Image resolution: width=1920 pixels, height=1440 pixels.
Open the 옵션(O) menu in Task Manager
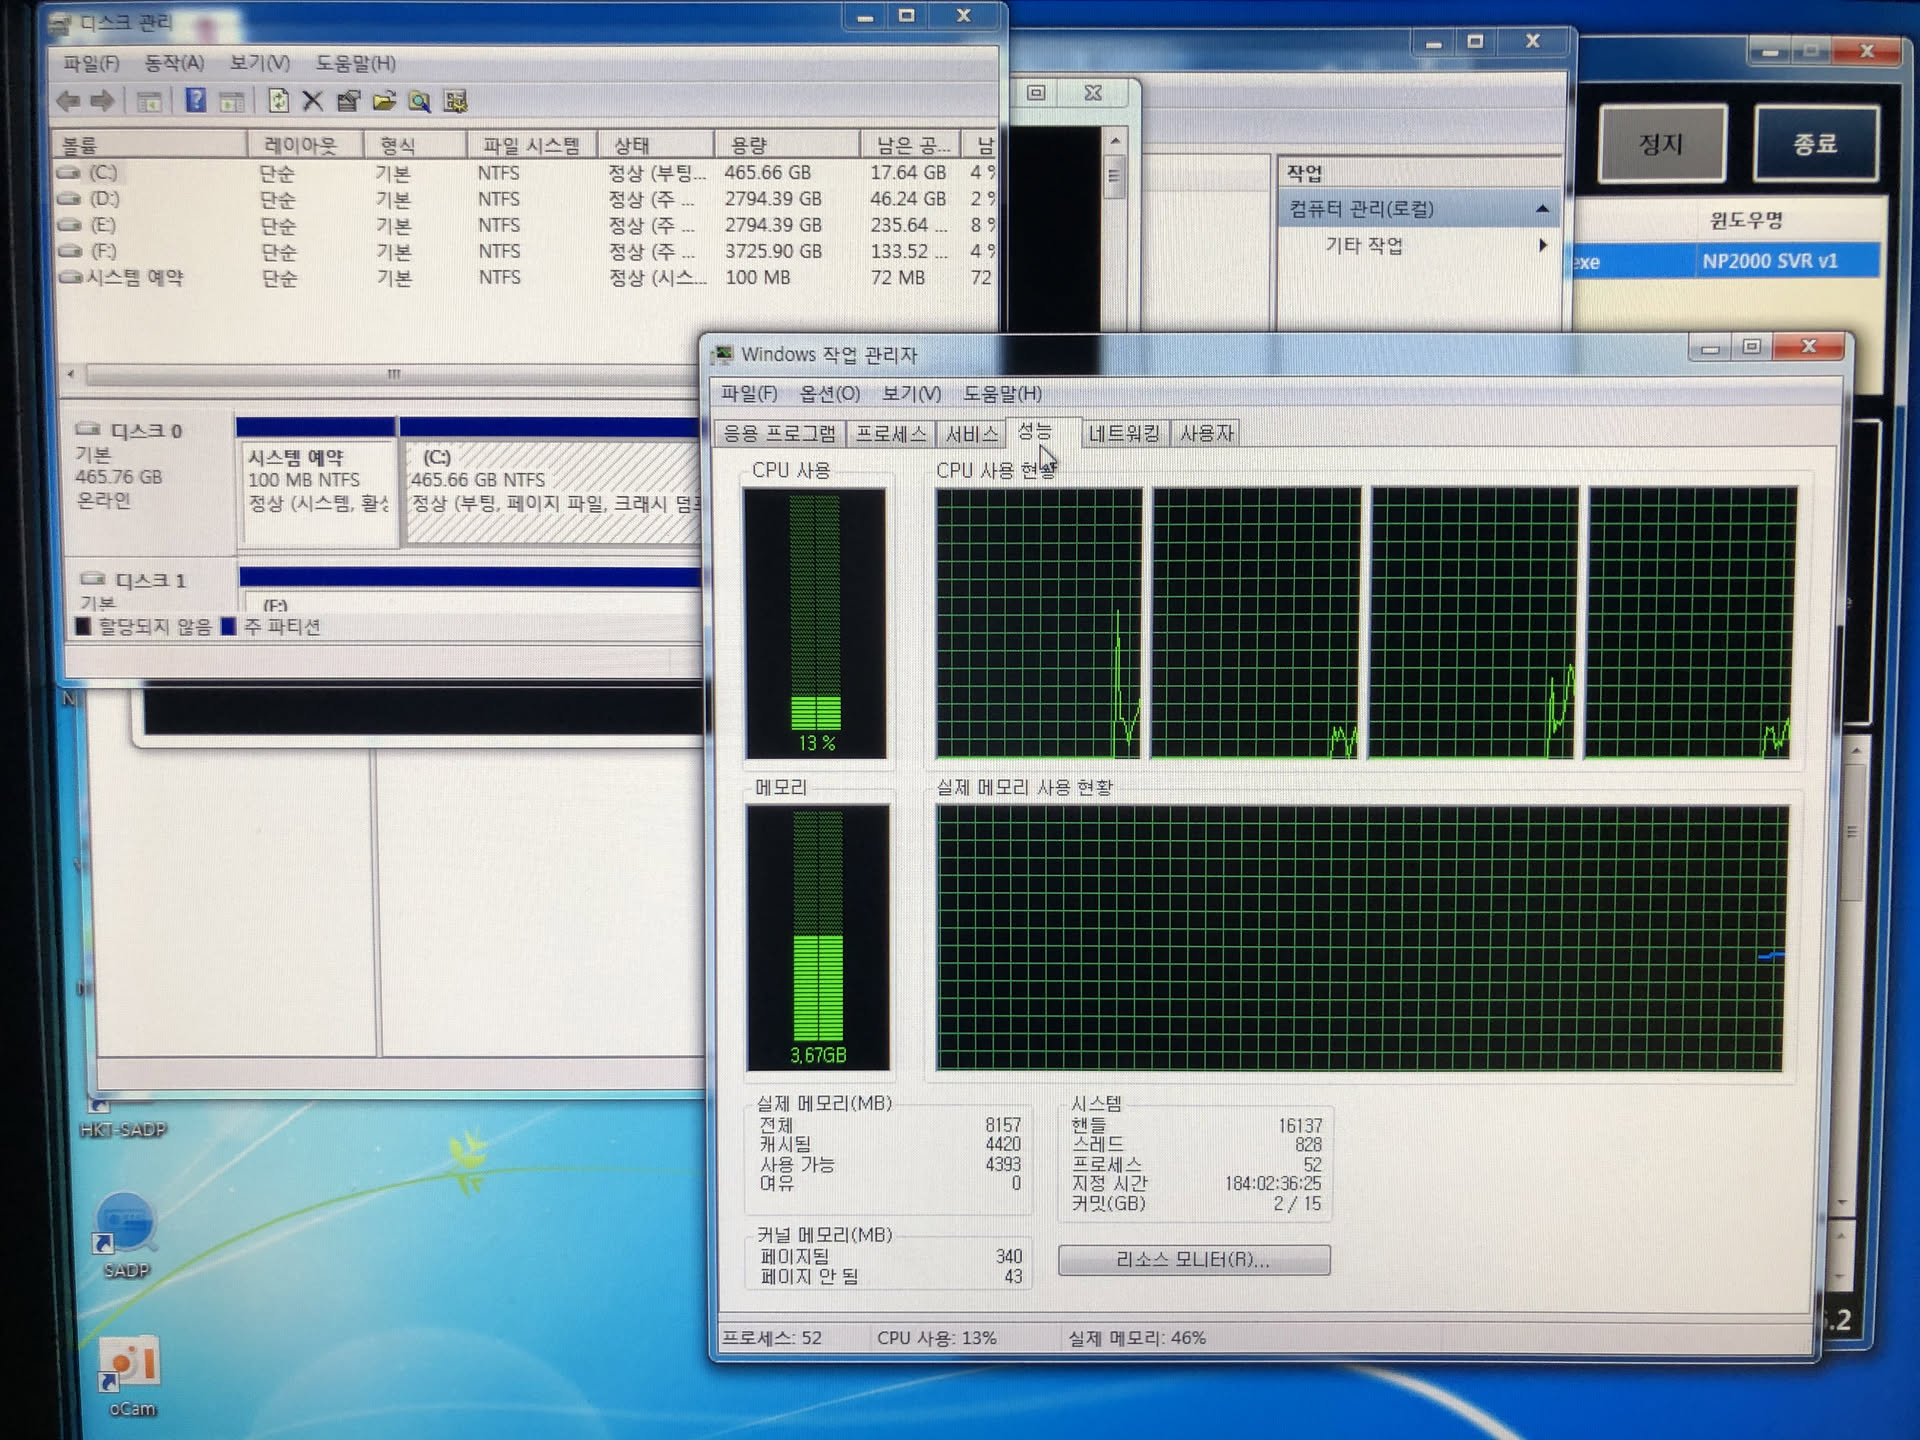coord(829,394)
